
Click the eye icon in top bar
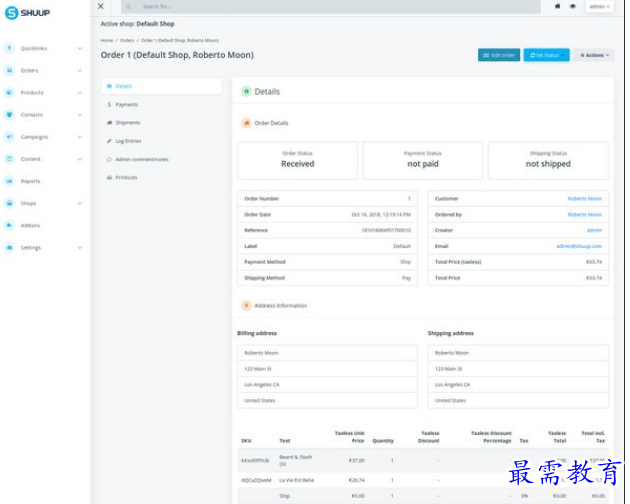click(573, 6)
